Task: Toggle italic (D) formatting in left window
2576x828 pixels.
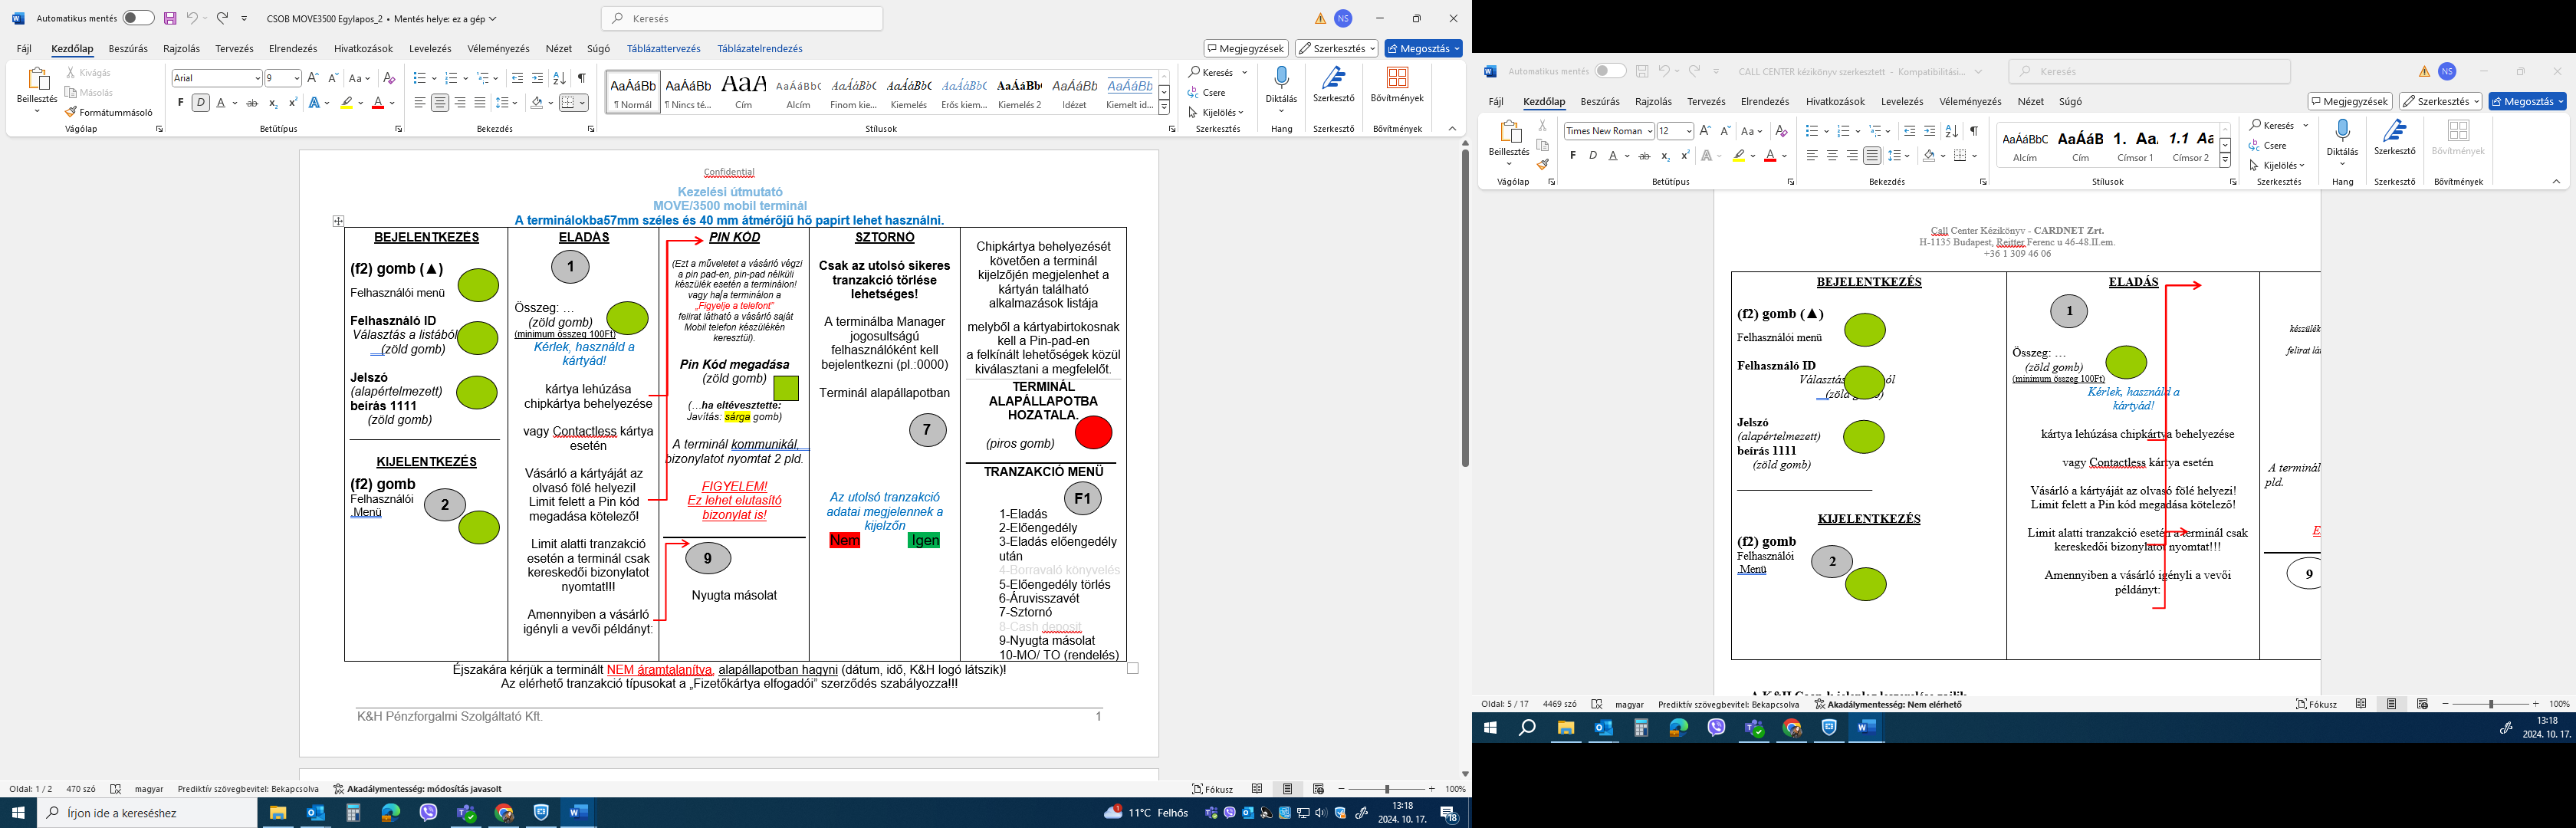Action: point(200,102)
